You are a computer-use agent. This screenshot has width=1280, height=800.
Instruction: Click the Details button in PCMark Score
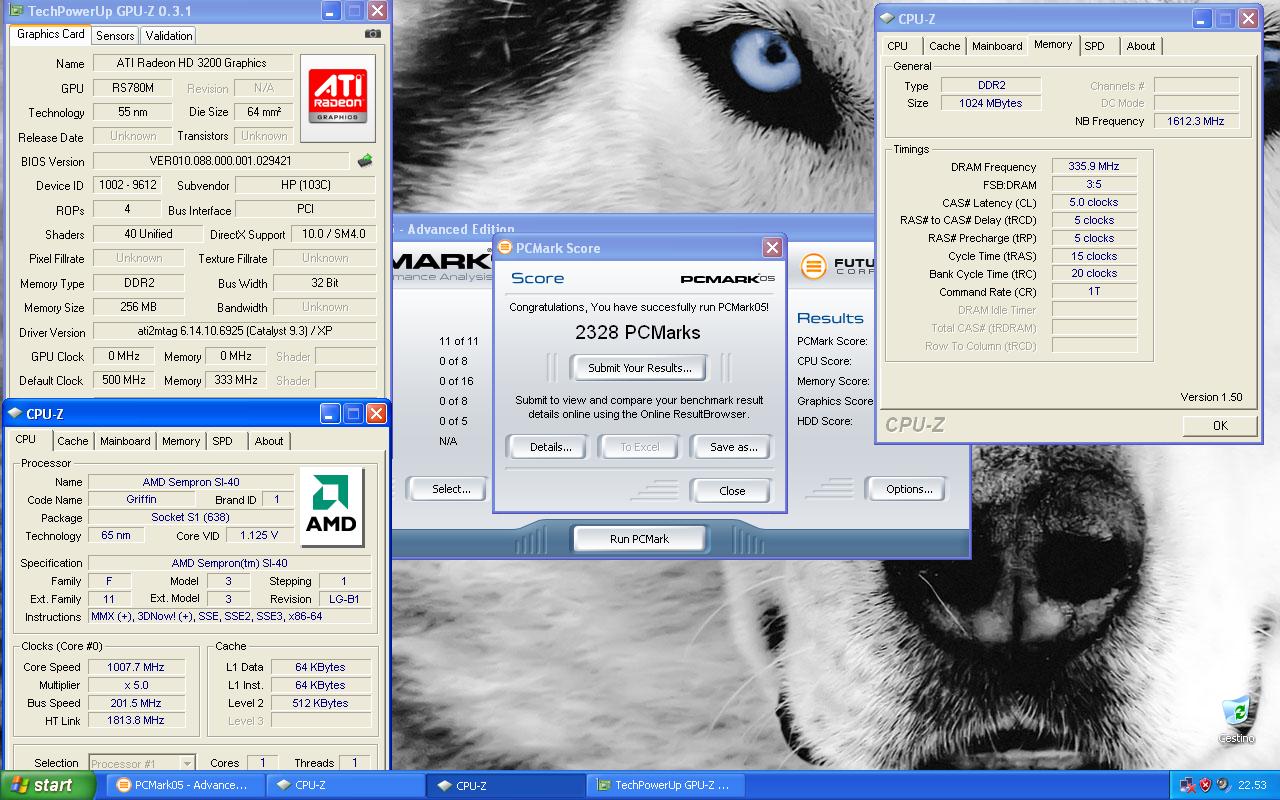click(x=550, y=447)
